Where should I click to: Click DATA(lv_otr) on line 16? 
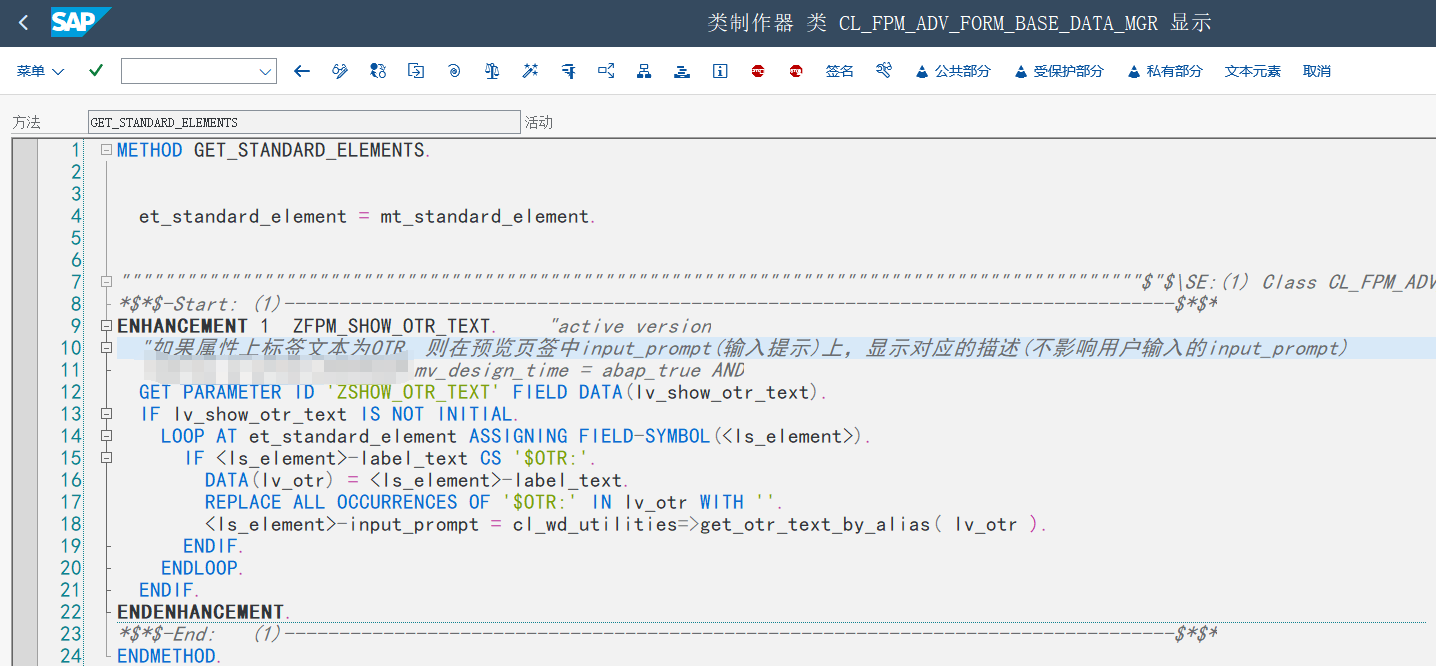click(x=270, y=480)
